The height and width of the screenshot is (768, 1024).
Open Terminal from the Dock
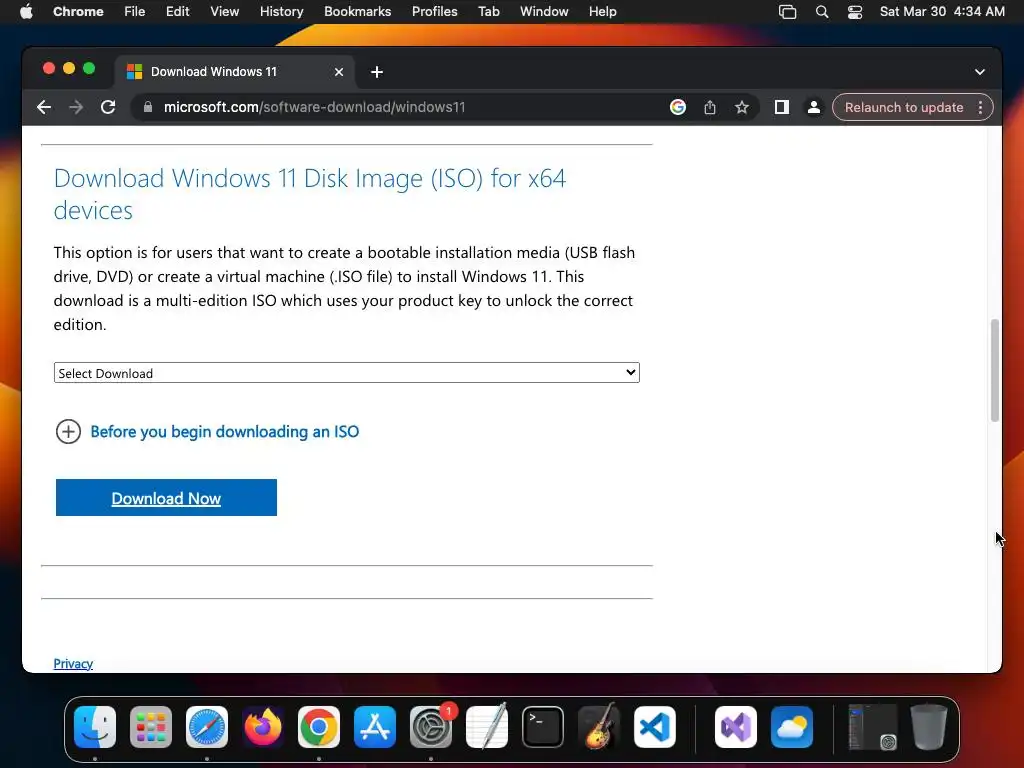543,727
